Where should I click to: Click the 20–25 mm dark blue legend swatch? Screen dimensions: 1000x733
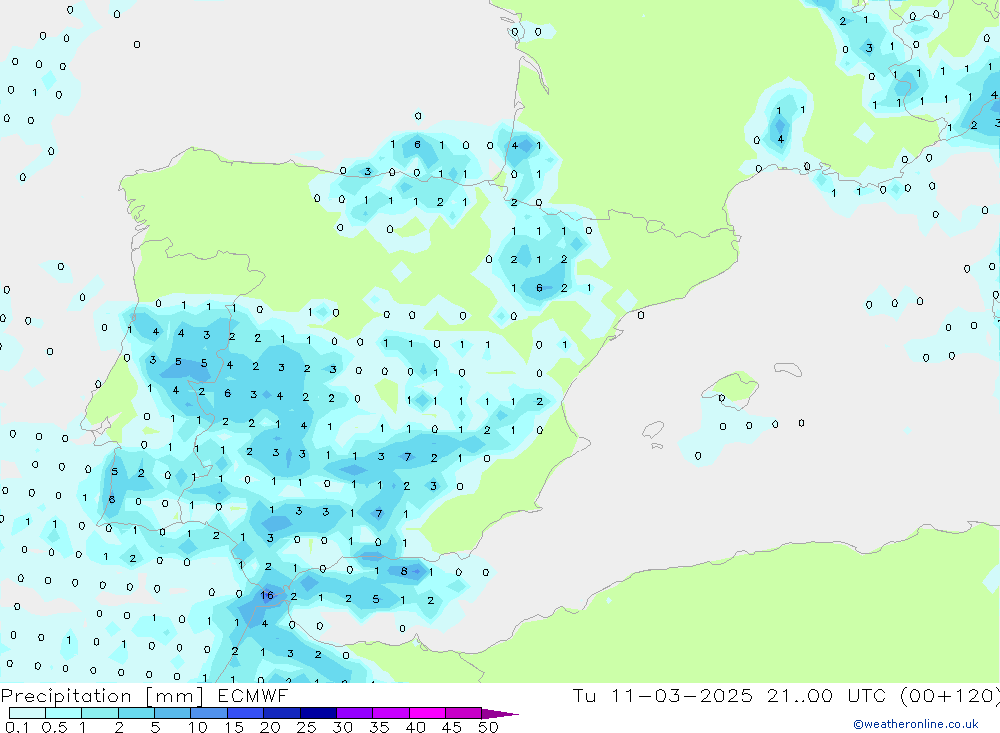pyautogui.click(x=282, y=713)
